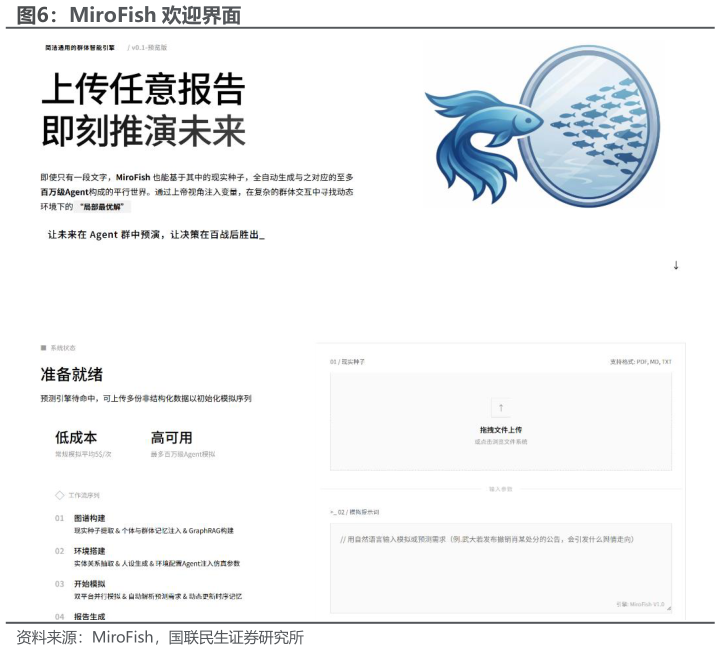
Task: Select the 04 报告生成 workflow step
Action: [x=80, y=616]
